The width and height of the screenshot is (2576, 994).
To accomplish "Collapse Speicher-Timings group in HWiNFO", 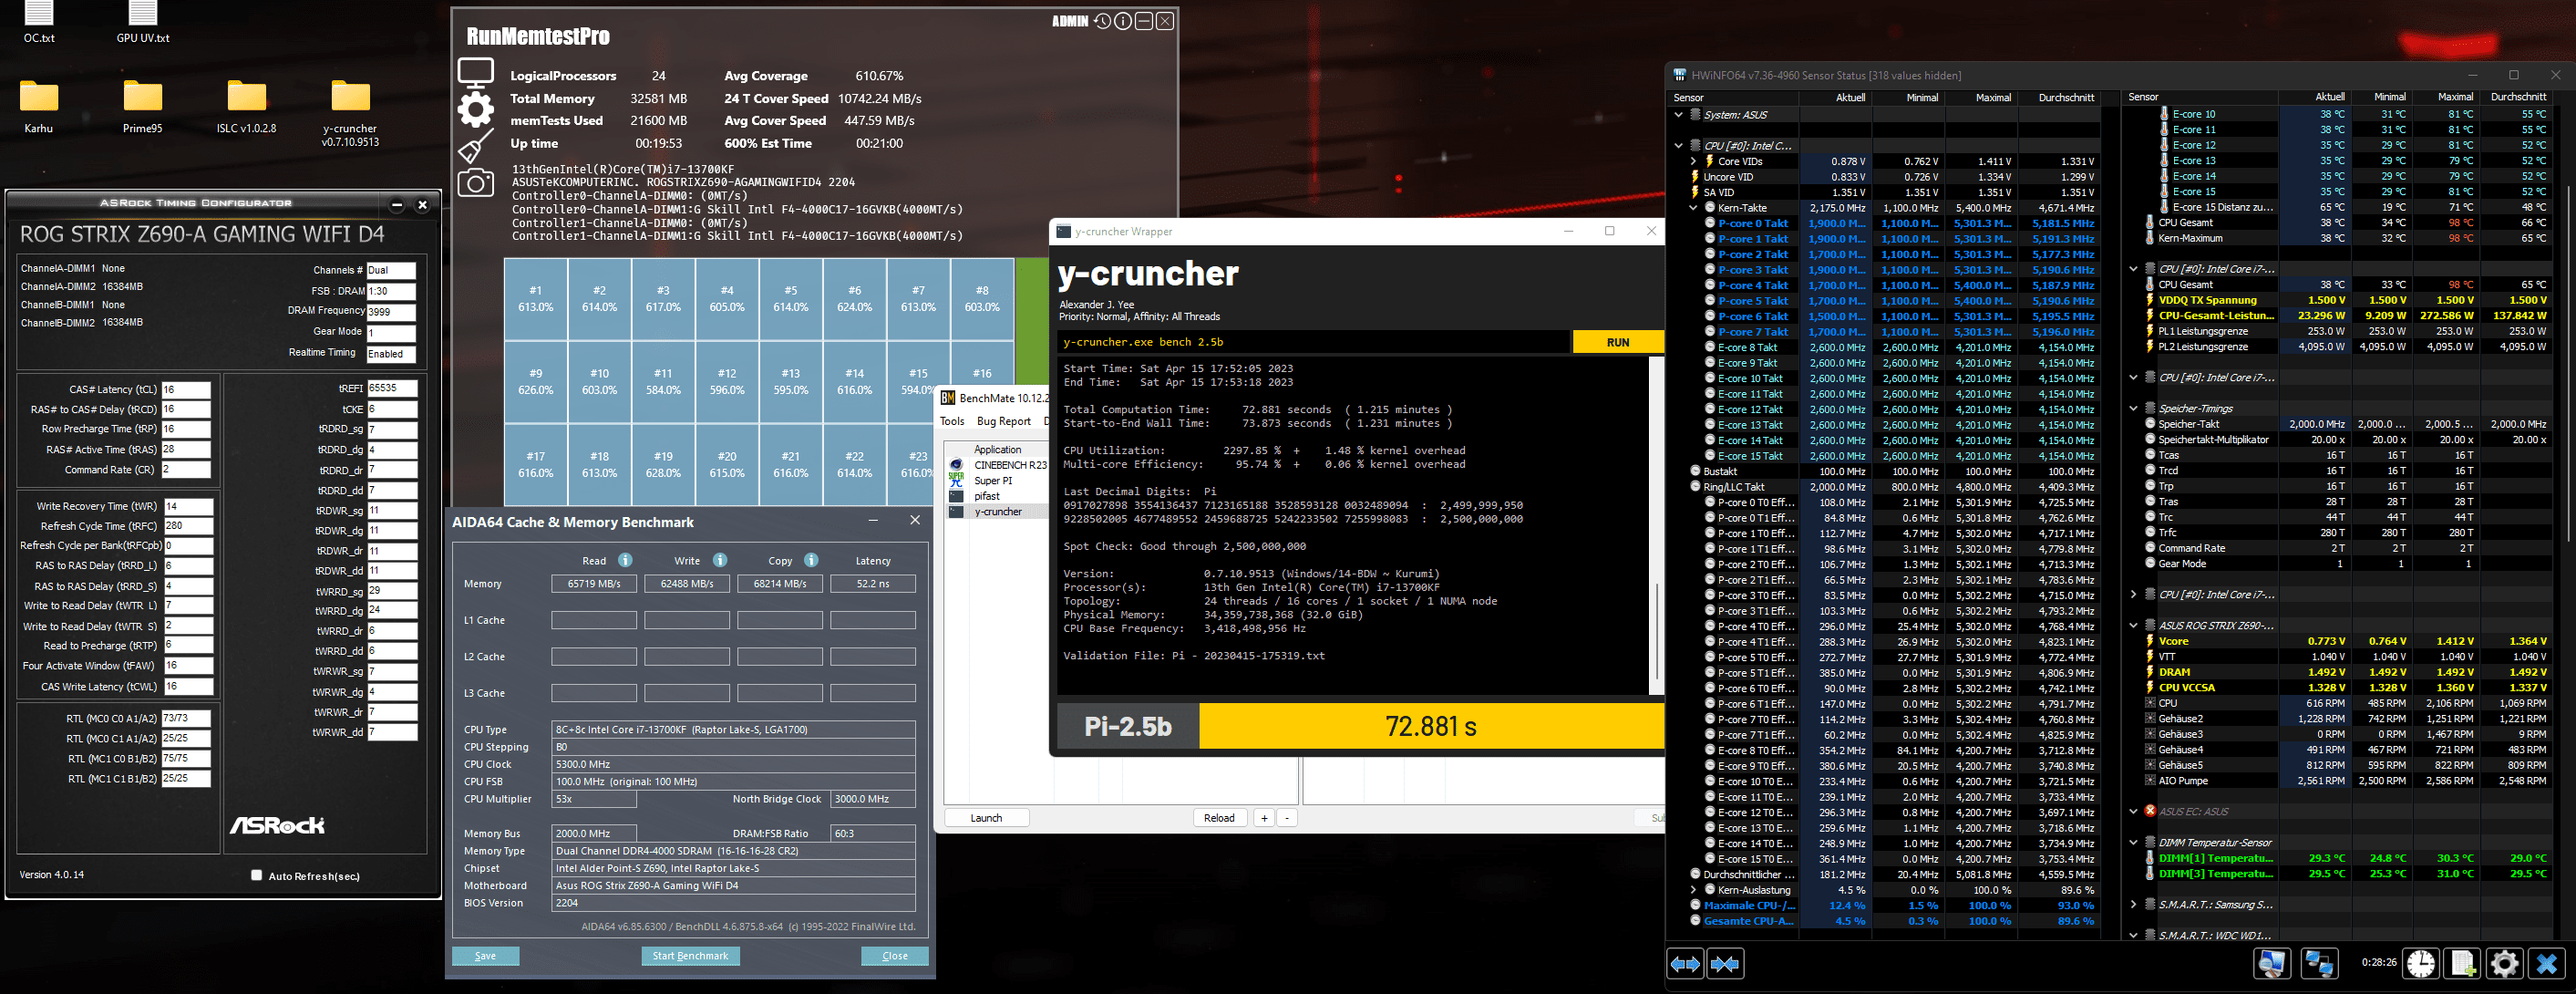I will (2133, 408).
